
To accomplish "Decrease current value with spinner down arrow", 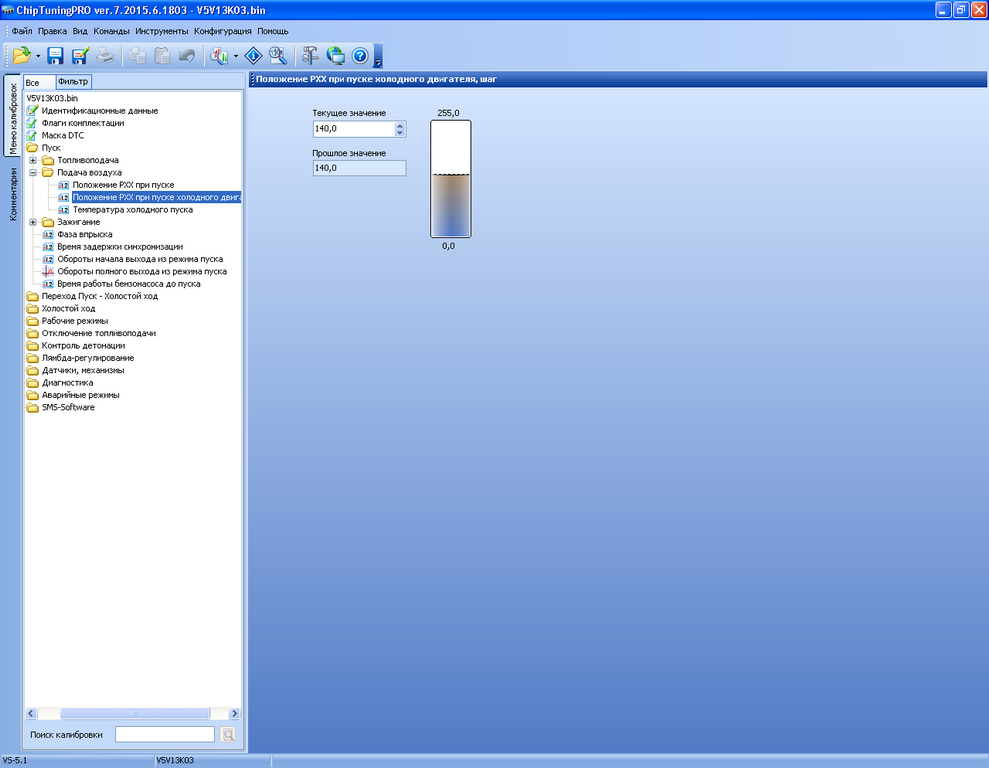I will pyautogui.click(x=400, y=132).
